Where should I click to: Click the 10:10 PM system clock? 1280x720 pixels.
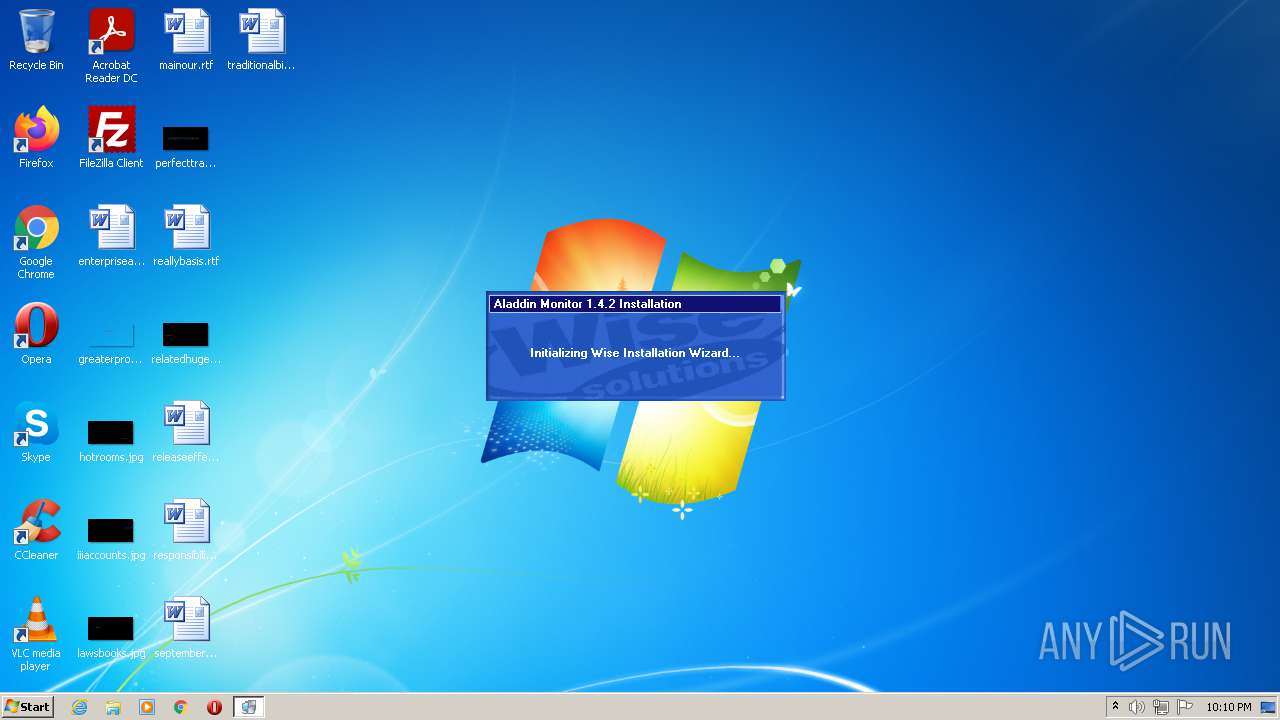coord(1228,707)
